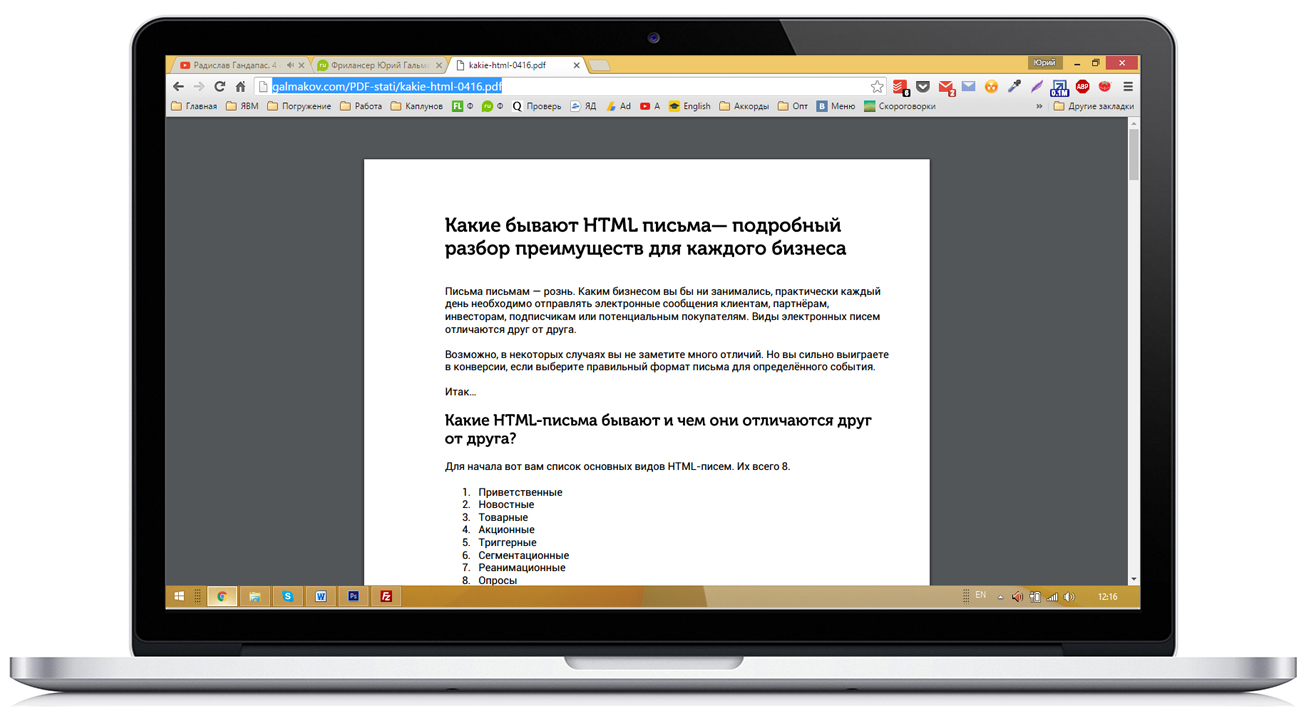Click the scrollbar down arrow
The height and width of the screenshot is (707, 1310).
click(x=1133, y=579)
